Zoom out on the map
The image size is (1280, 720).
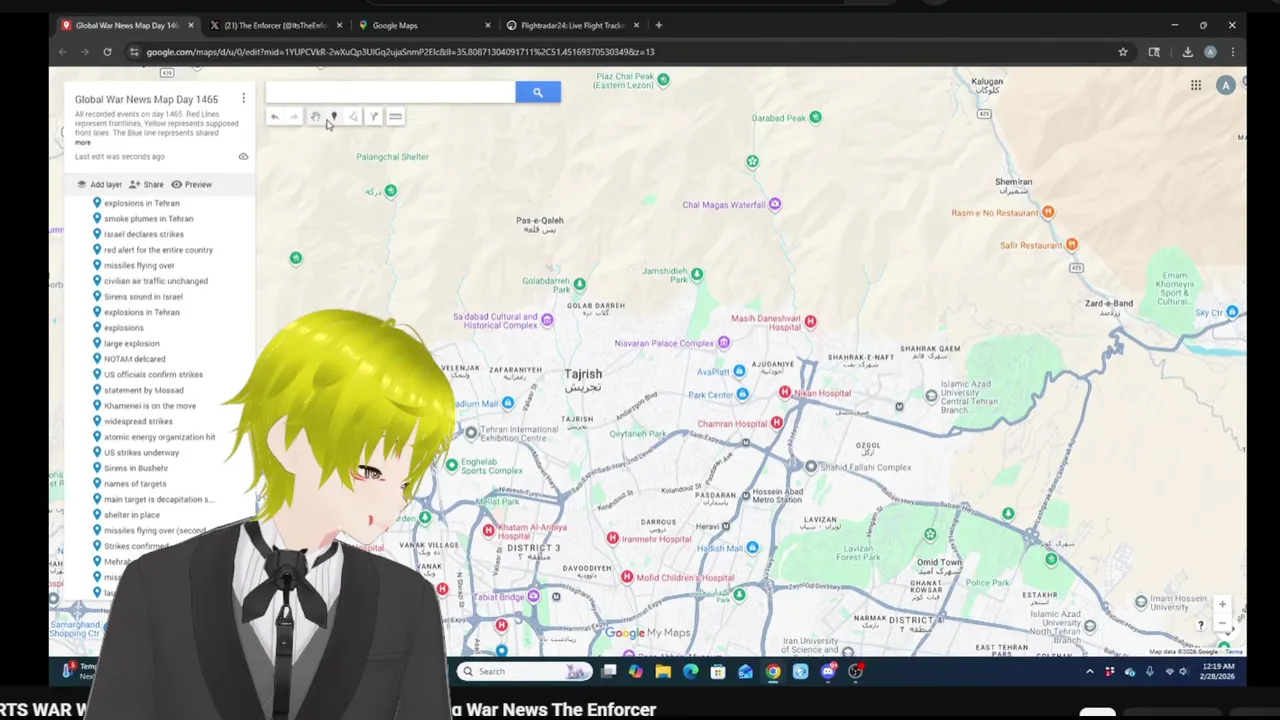(x=1222, y=625)
